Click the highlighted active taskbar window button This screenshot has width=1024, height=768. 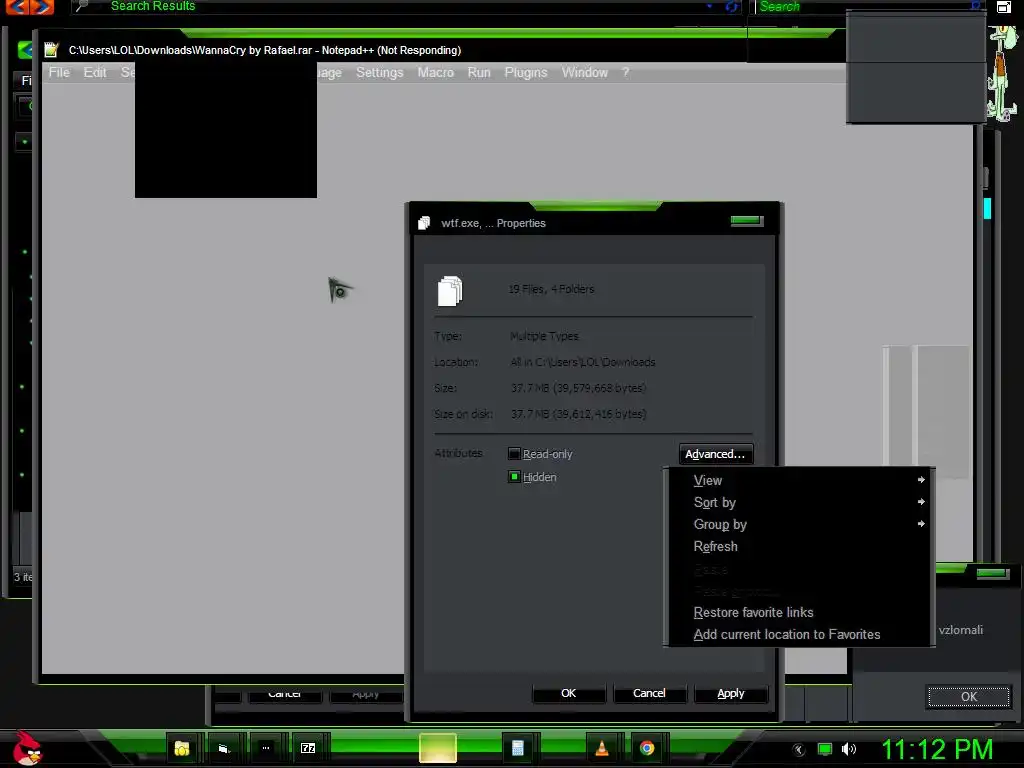pyautogui.click(x=438, y=748)
